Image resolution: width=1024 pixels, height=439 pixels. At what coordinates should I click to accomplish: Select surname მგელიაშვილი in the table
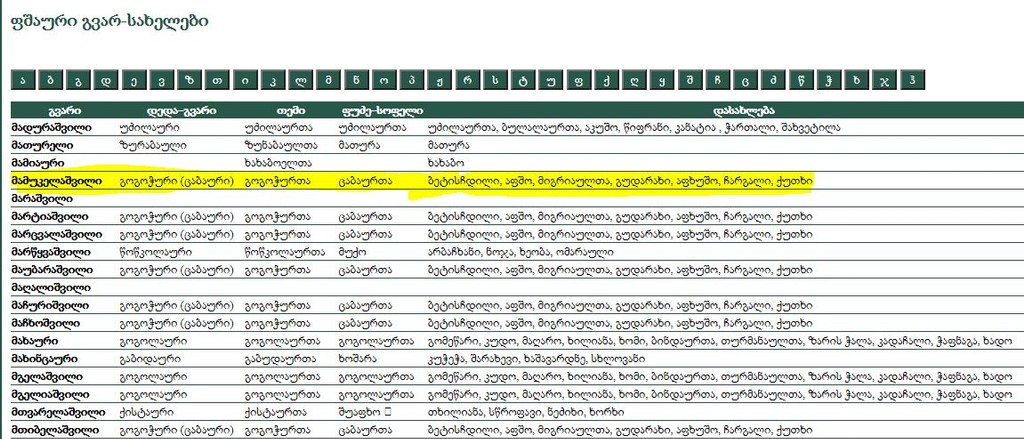coord(49,395)
